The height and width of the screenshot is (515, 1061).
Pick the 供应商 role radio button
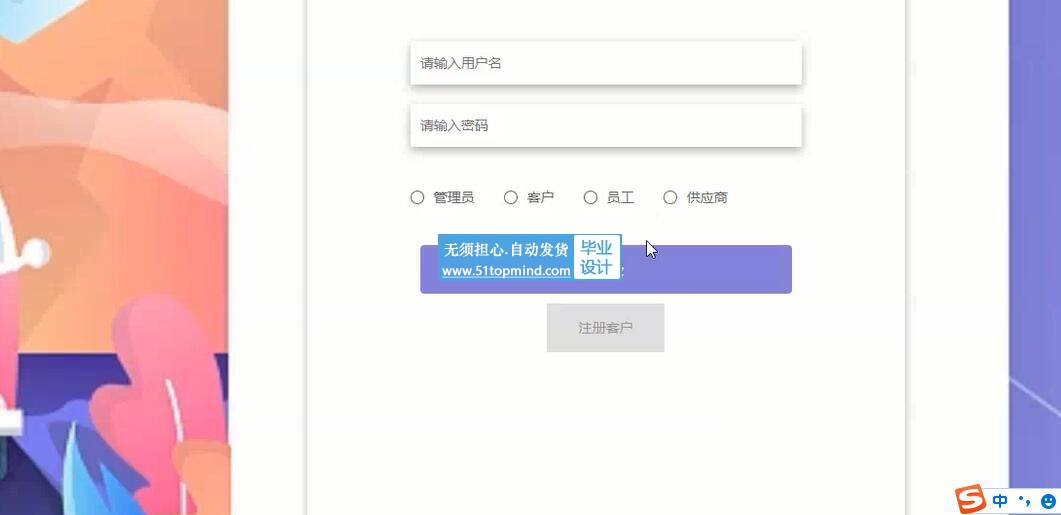coord(670,198)
